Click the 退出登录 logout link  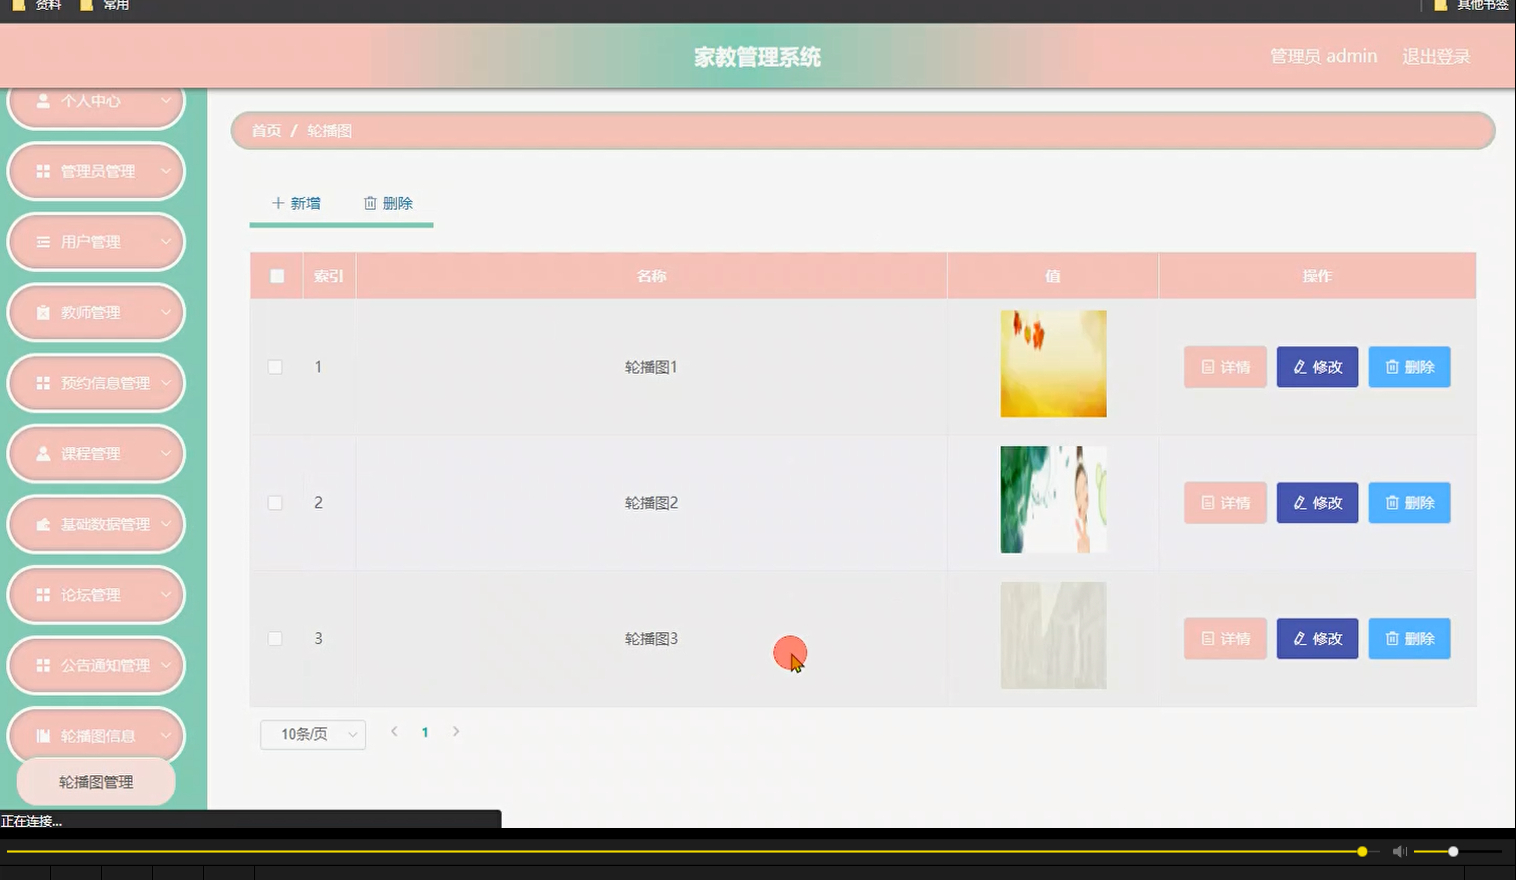[x=1436, y=56]
